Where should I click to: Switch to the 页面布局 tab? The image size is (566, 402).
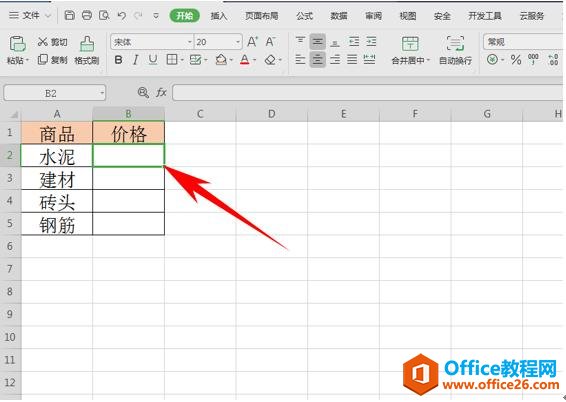262,16
